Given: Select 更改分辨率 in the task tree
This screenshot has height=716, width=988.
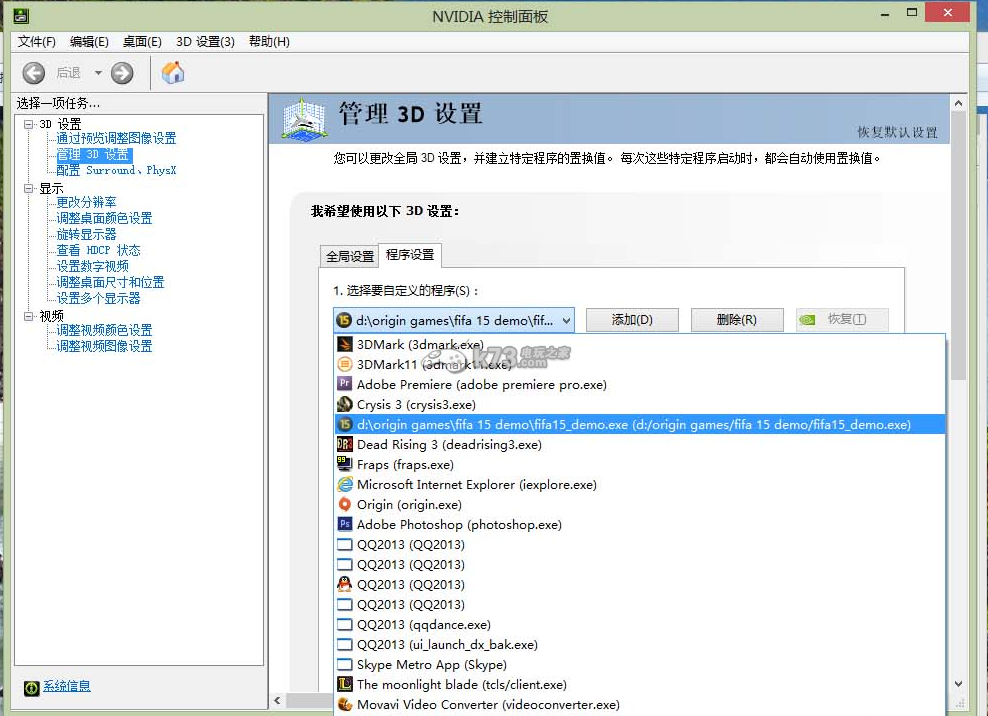Looking at the screenshot, I should (86, 202).
